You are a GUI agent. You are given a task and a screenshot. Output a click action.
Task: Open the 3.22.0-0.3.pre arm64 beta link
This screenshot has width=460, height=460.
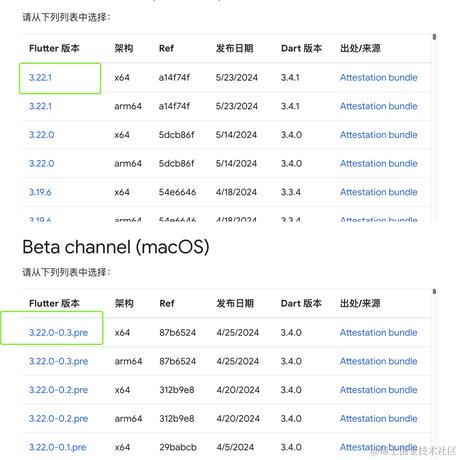(x=58, y=361)
